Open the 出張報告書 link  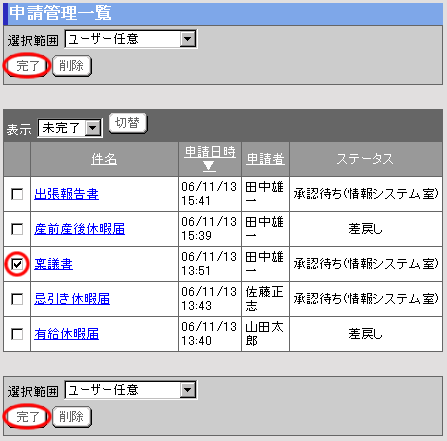[66, 194]
